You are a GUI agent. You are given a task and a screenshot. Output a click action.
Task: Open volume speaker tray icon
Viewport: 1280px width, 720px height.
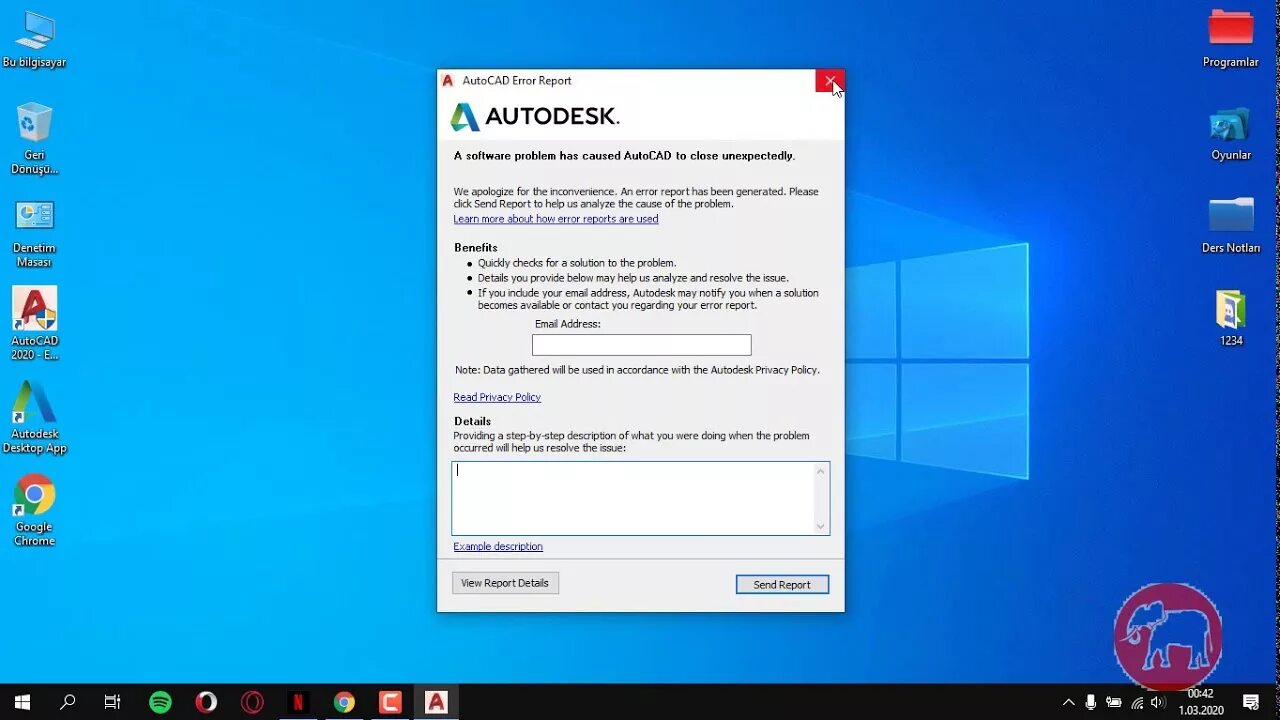click(1158, 702)
